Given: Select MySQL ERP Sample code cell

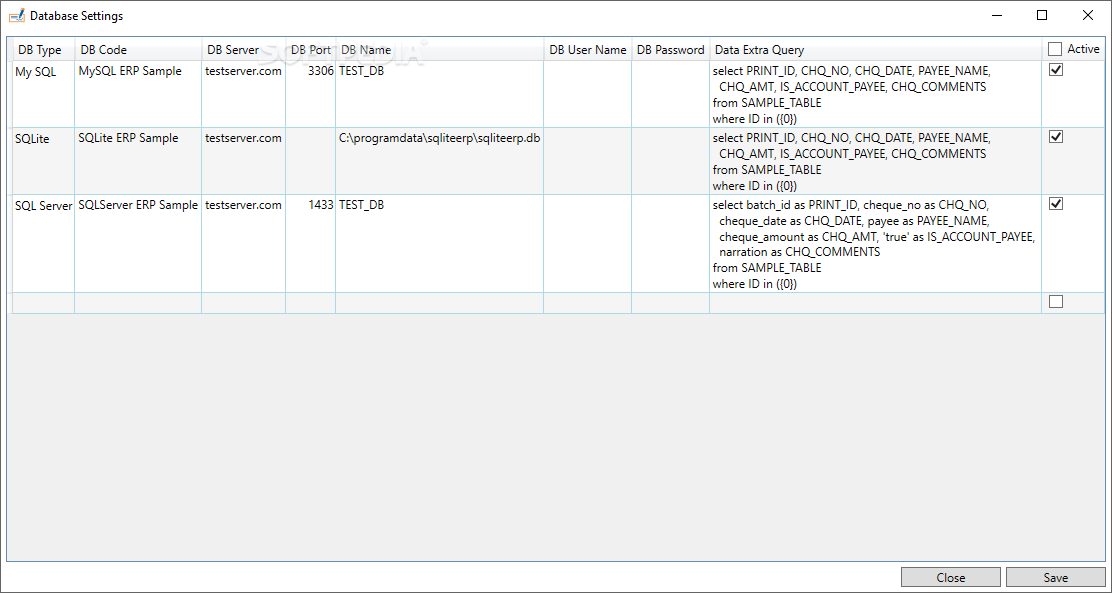Looking at the screenshot, I should 138,94.
